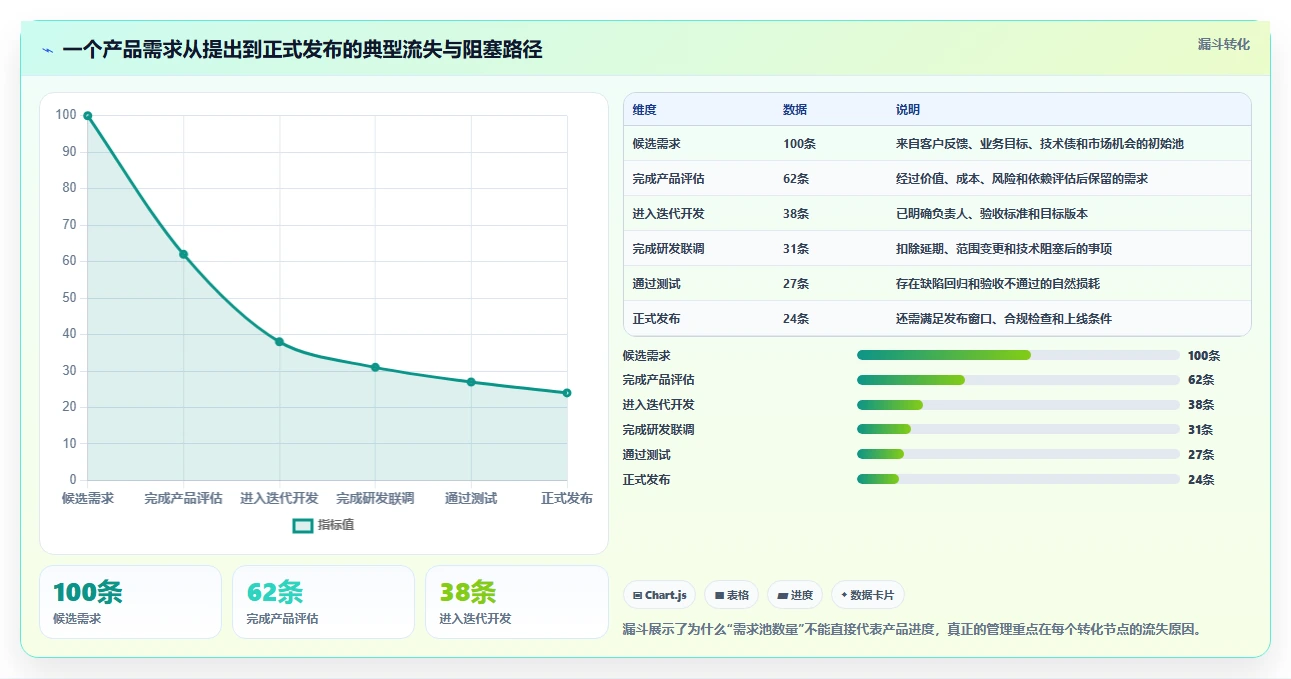The image size is (1291, 679).
Task: Click the 候选需求 table row cell
Action: tap(657, 144)
